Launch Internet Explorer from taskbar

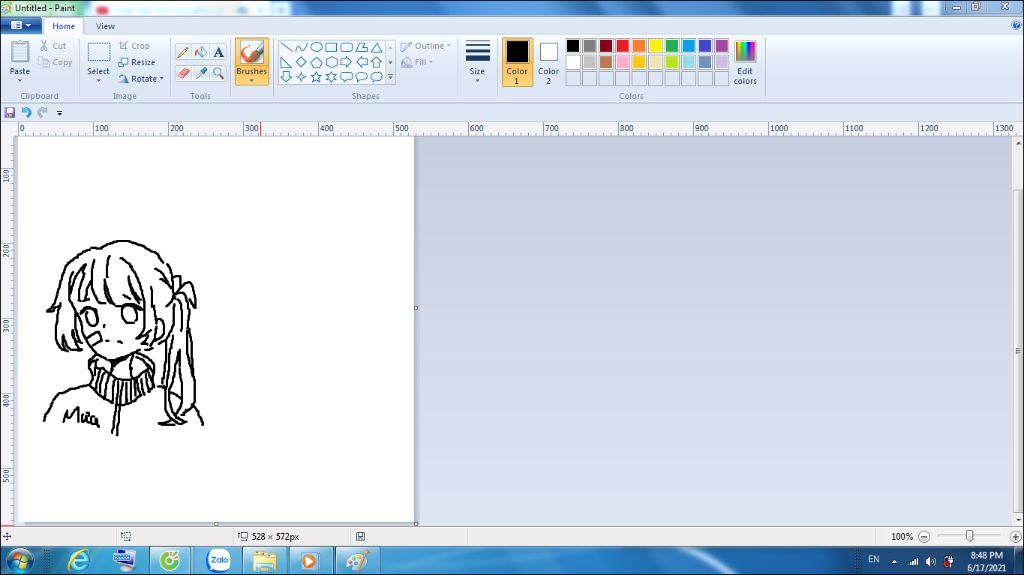(79, 561)
